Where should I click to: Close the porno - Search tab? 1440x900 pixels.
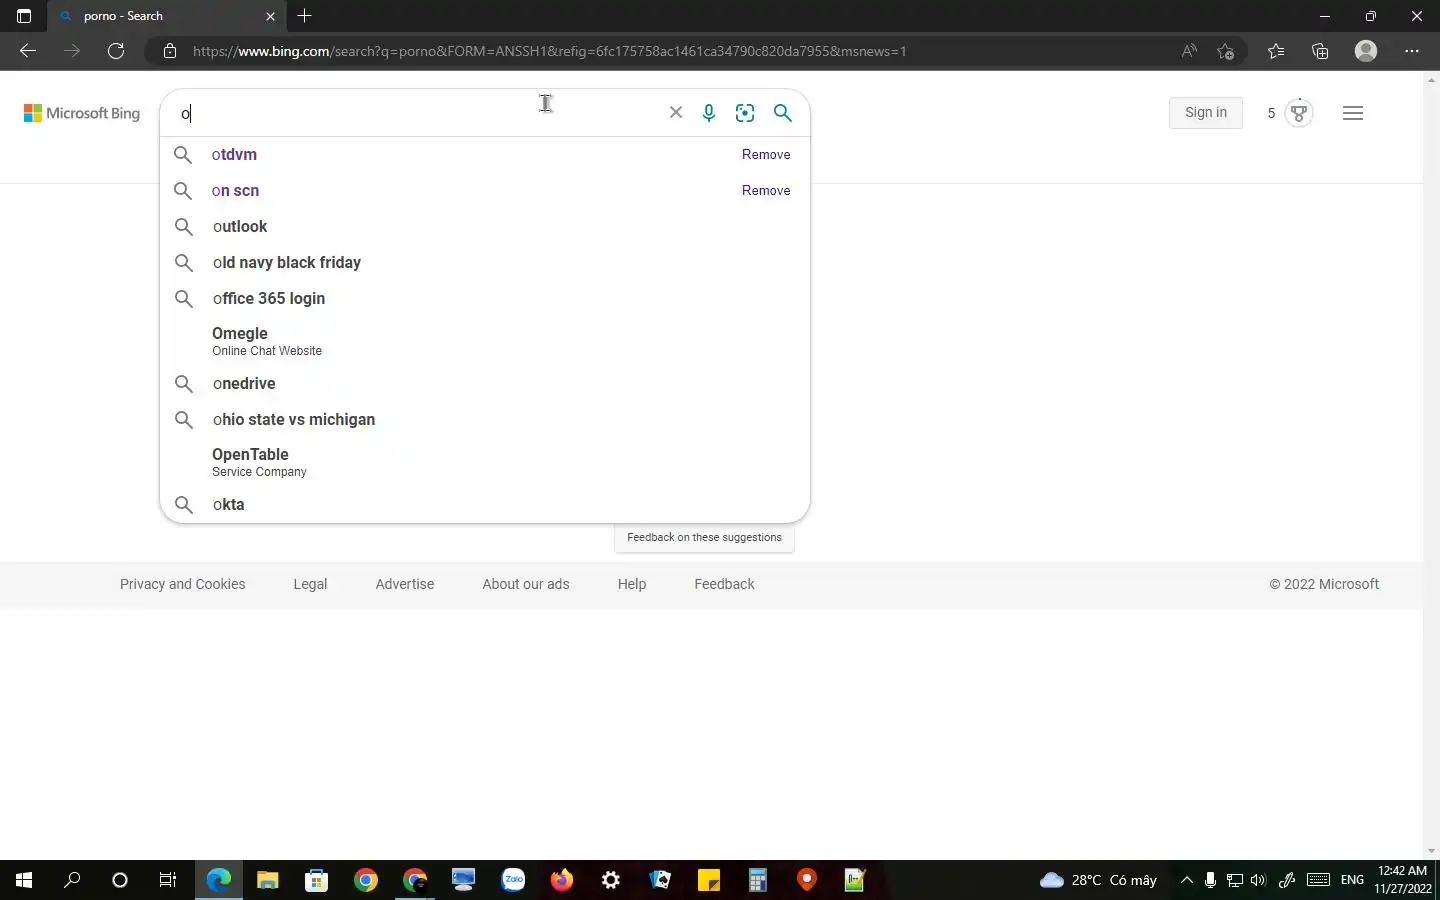click(x=270, y=16)
